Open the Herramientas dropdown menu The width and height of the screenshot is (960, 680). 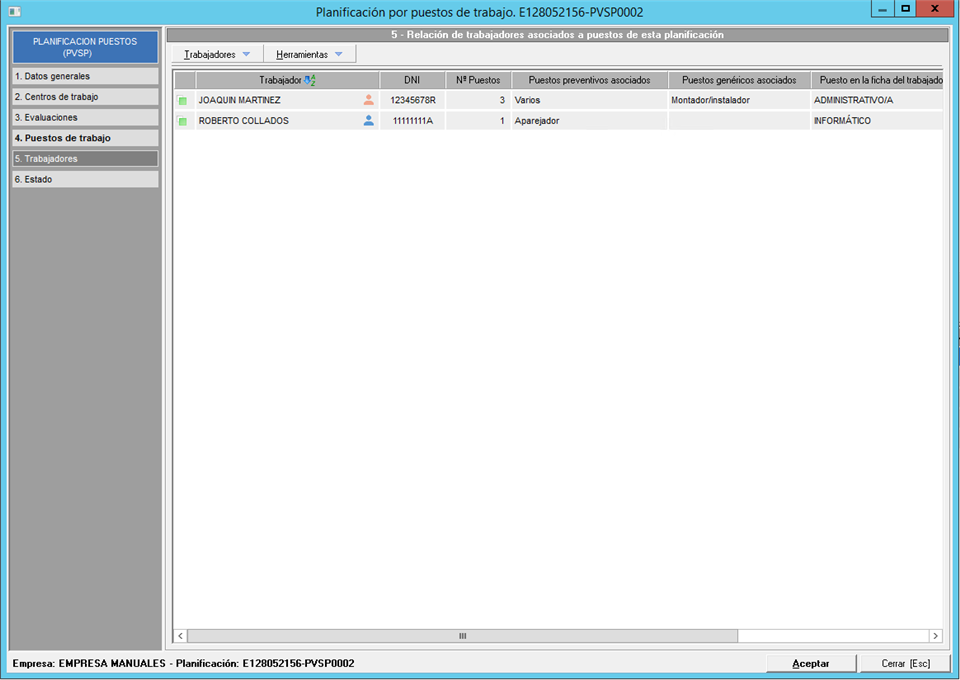pyautogui.click(x=309, y=54)
